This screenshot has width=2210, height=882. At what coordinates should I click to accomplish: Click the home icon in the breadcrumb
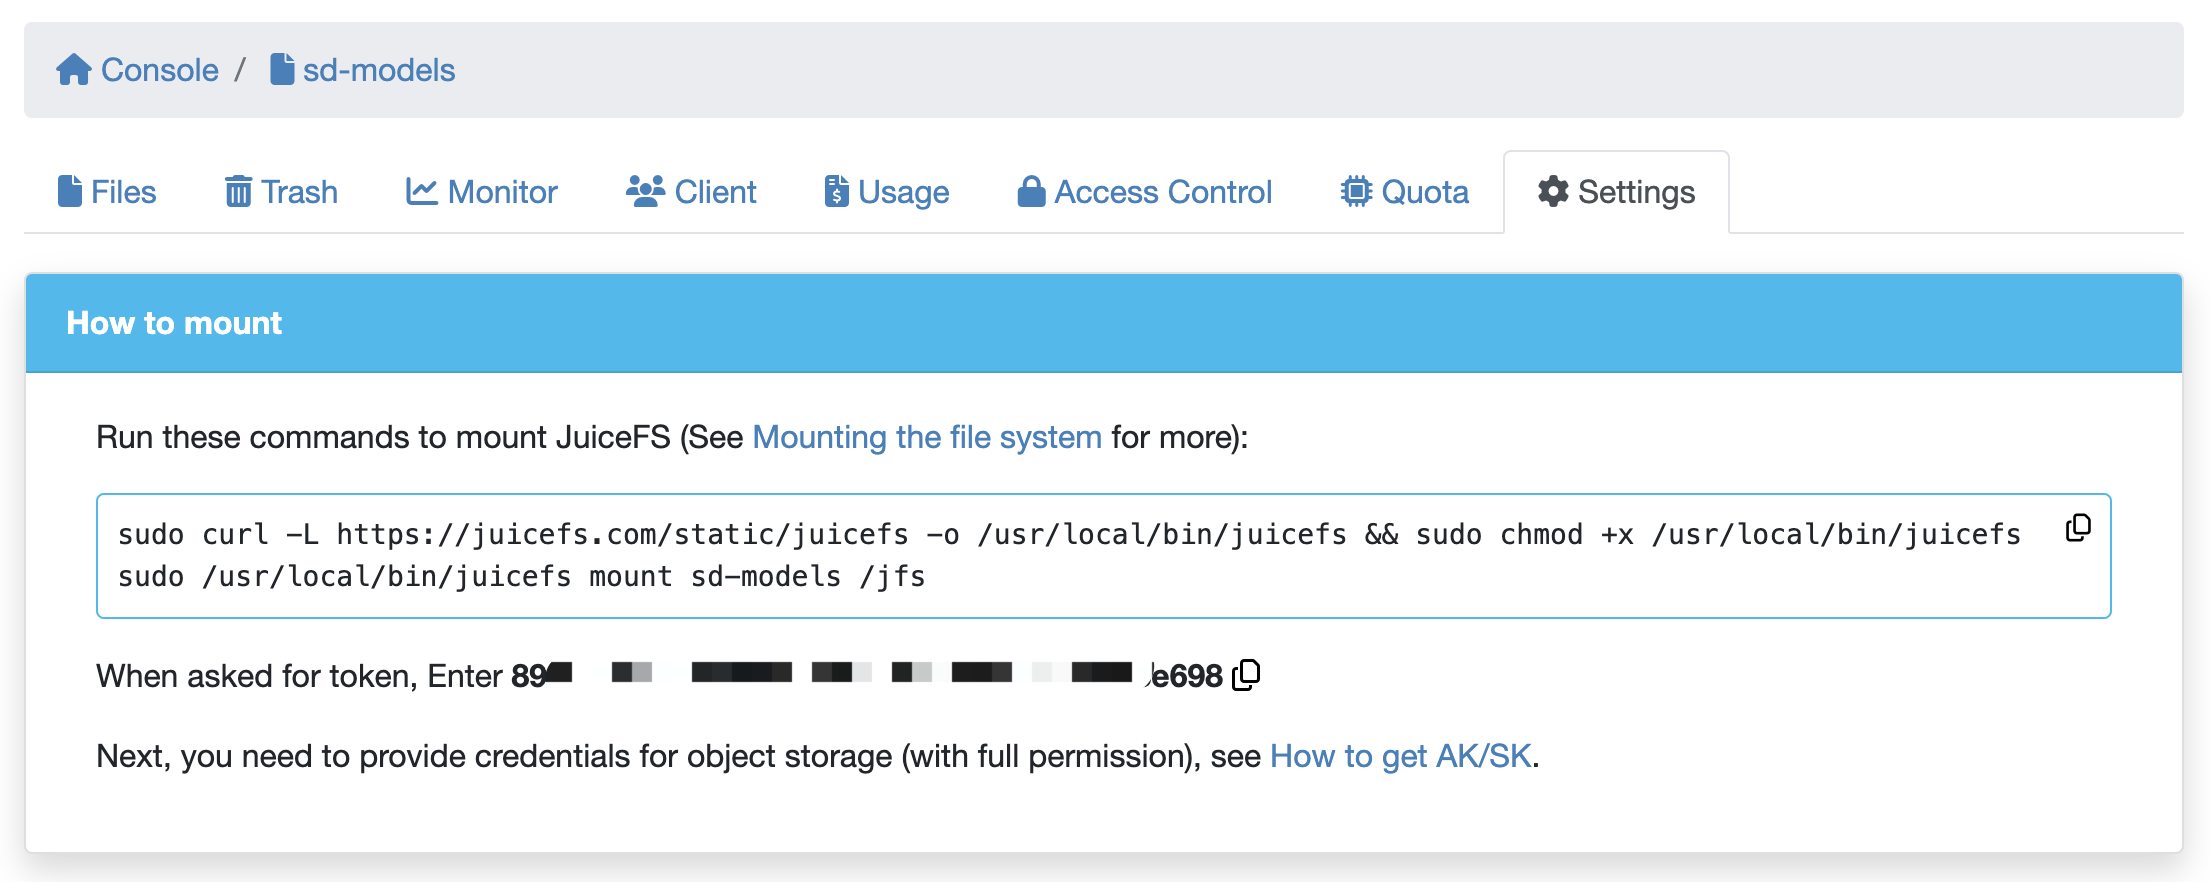point(74,69)
